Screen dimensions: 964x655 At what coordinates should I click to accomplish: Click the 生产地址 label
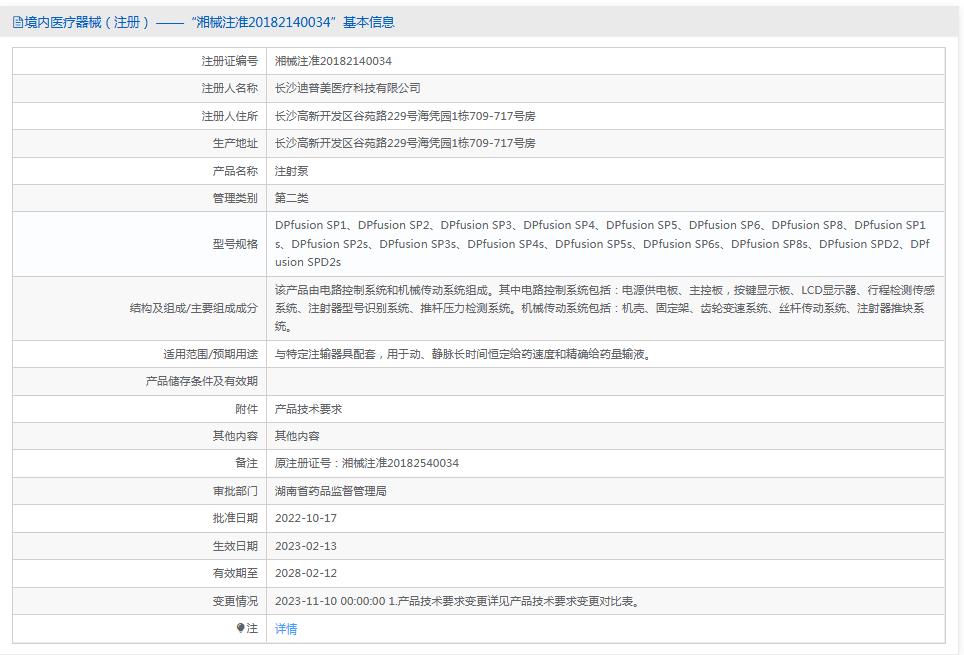235,143
